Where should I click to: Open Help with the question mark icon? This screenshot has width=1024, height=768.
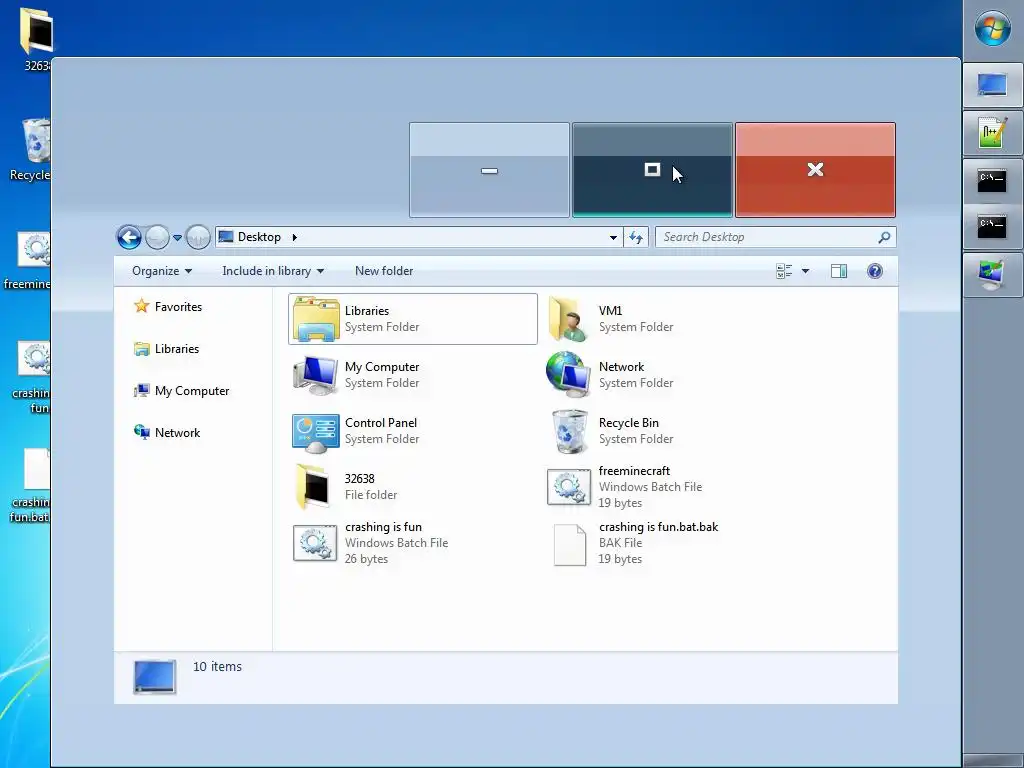pos(874,271)
